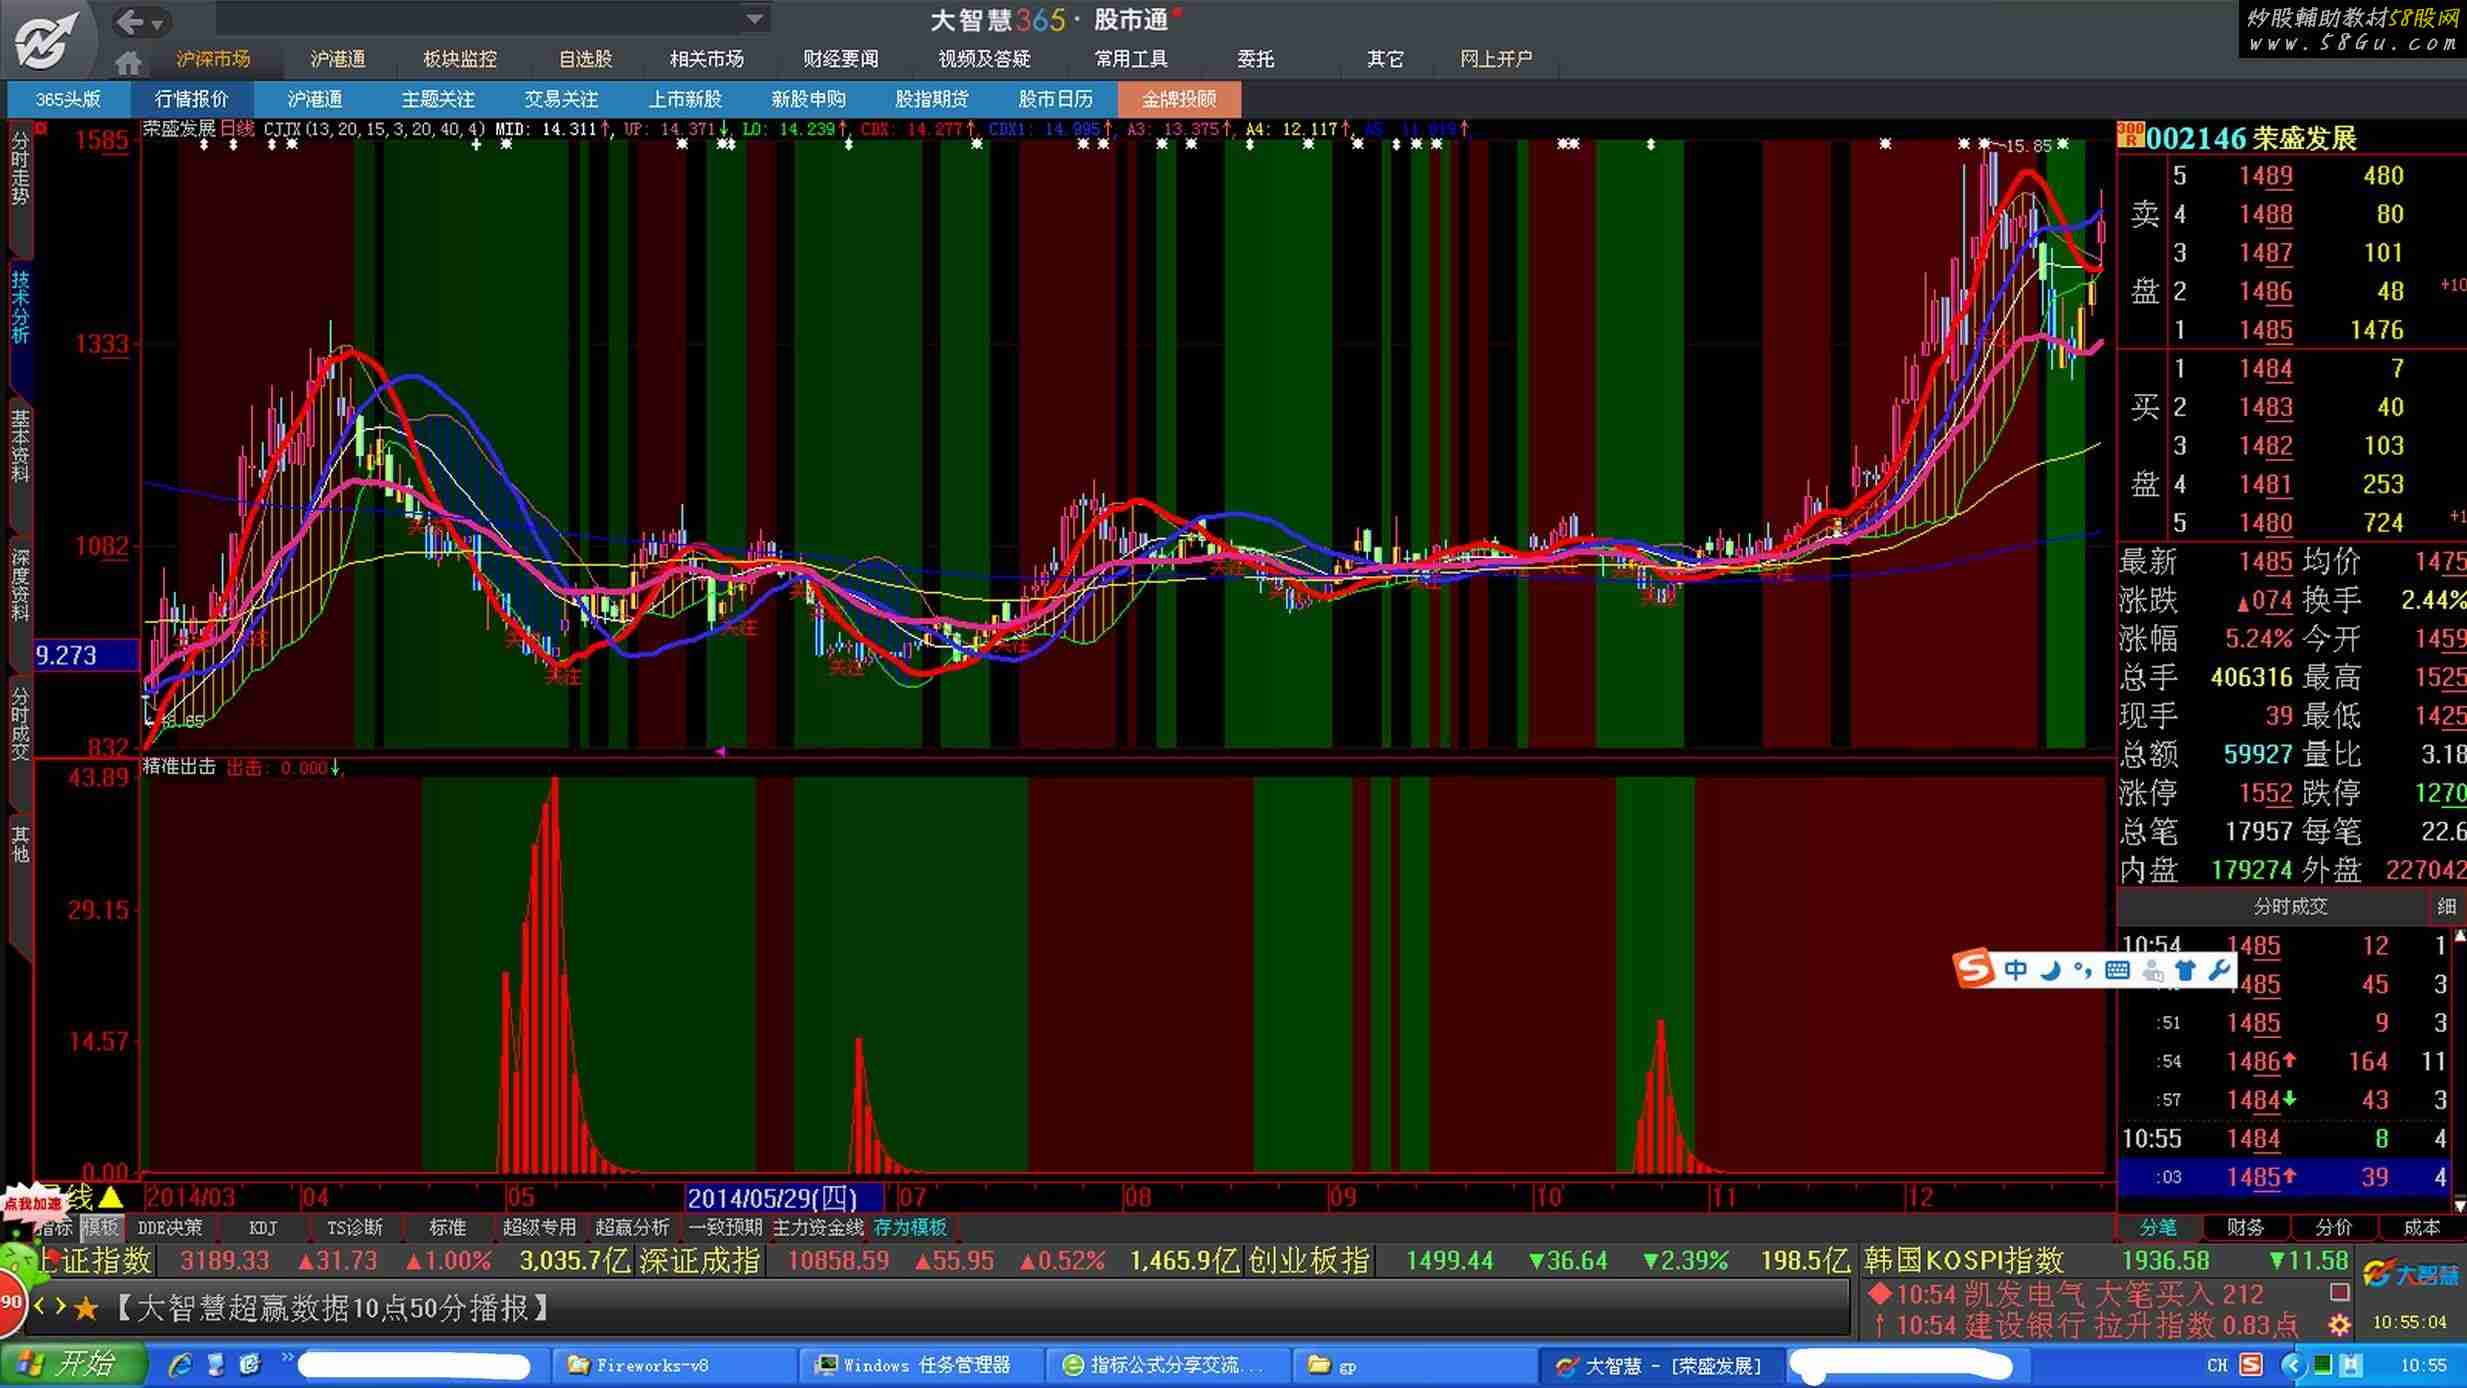
Task: Toggle punctuation mode on Sogou bar
Action: 2083,969
